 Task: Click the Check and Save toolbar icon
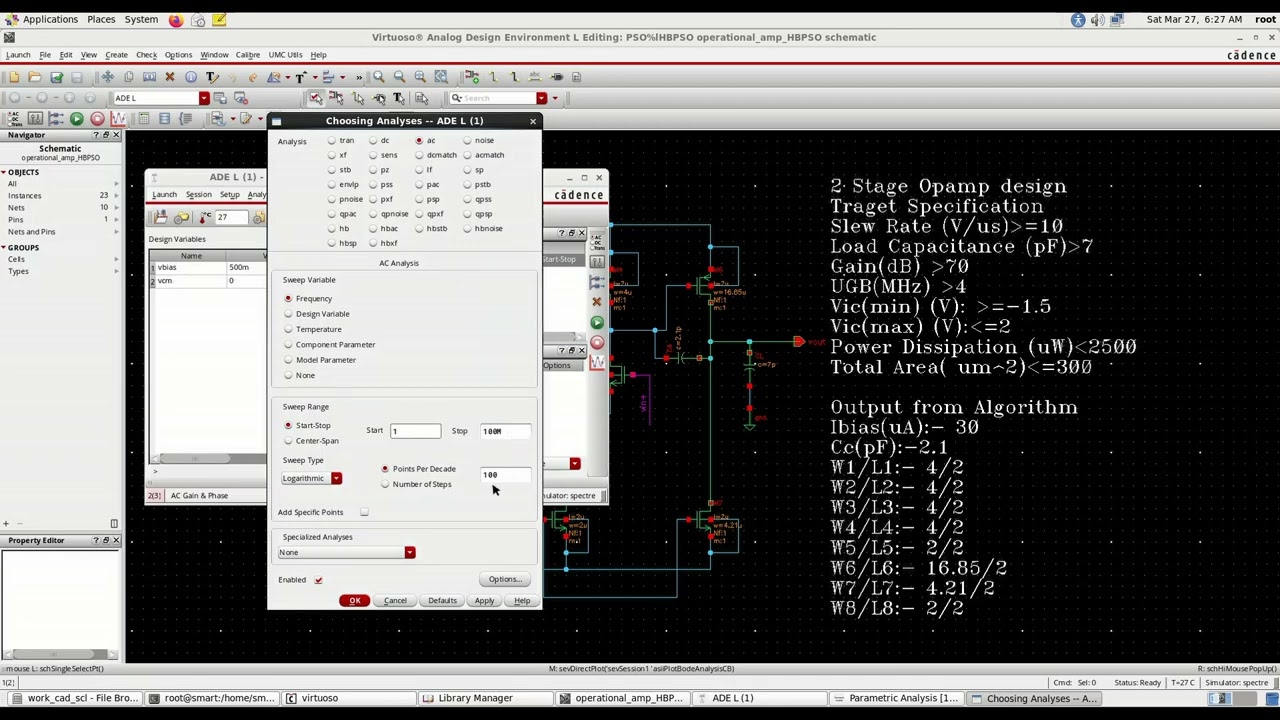pyautogui.click(x=56, y=77)
